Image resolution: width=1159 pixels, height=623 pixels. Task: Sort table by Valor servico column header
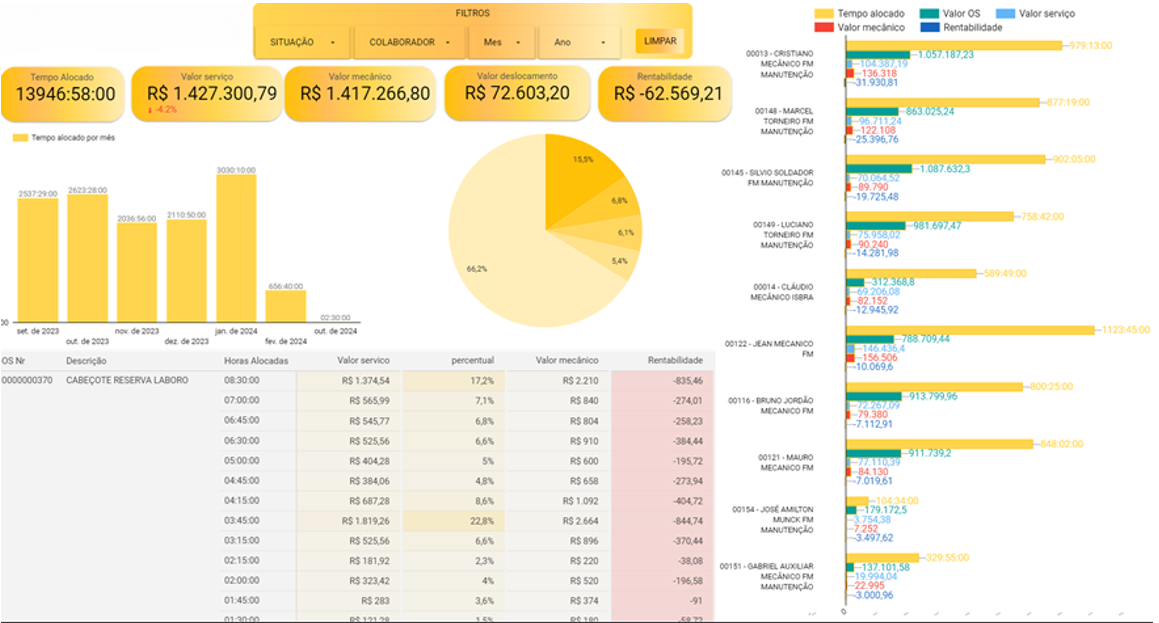coord(363,360)
